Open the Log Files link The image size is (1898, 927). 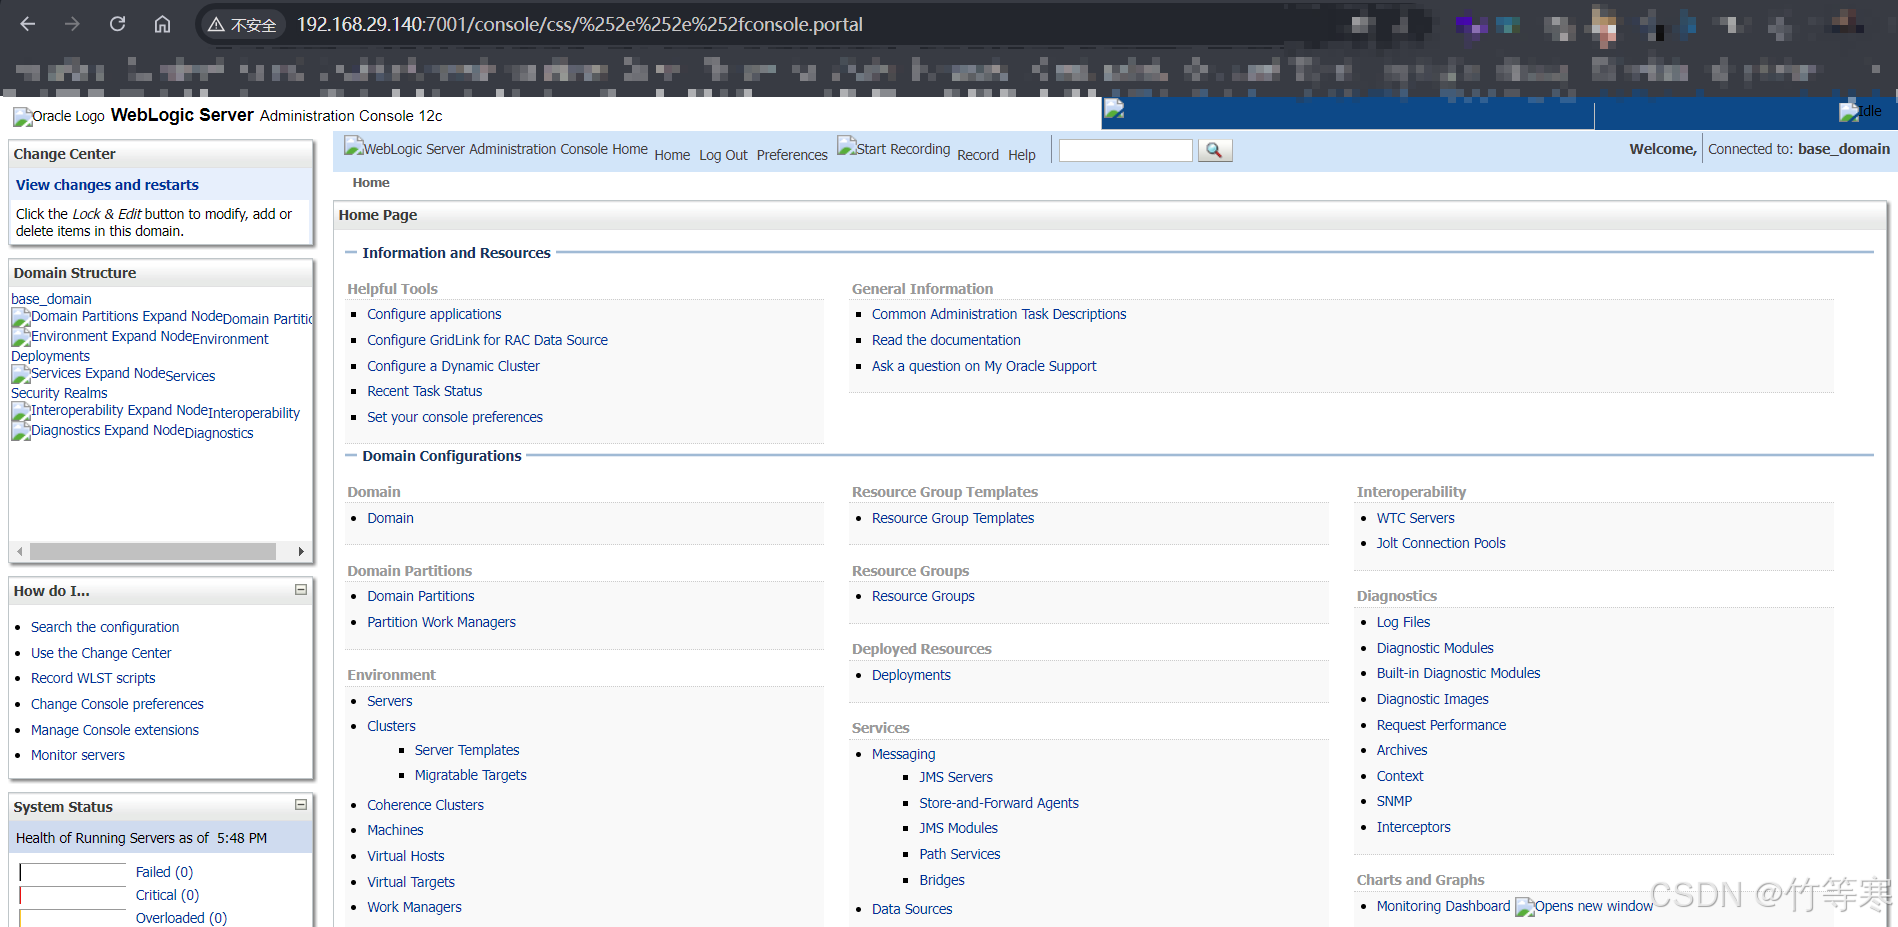(x=1403, y=622)
